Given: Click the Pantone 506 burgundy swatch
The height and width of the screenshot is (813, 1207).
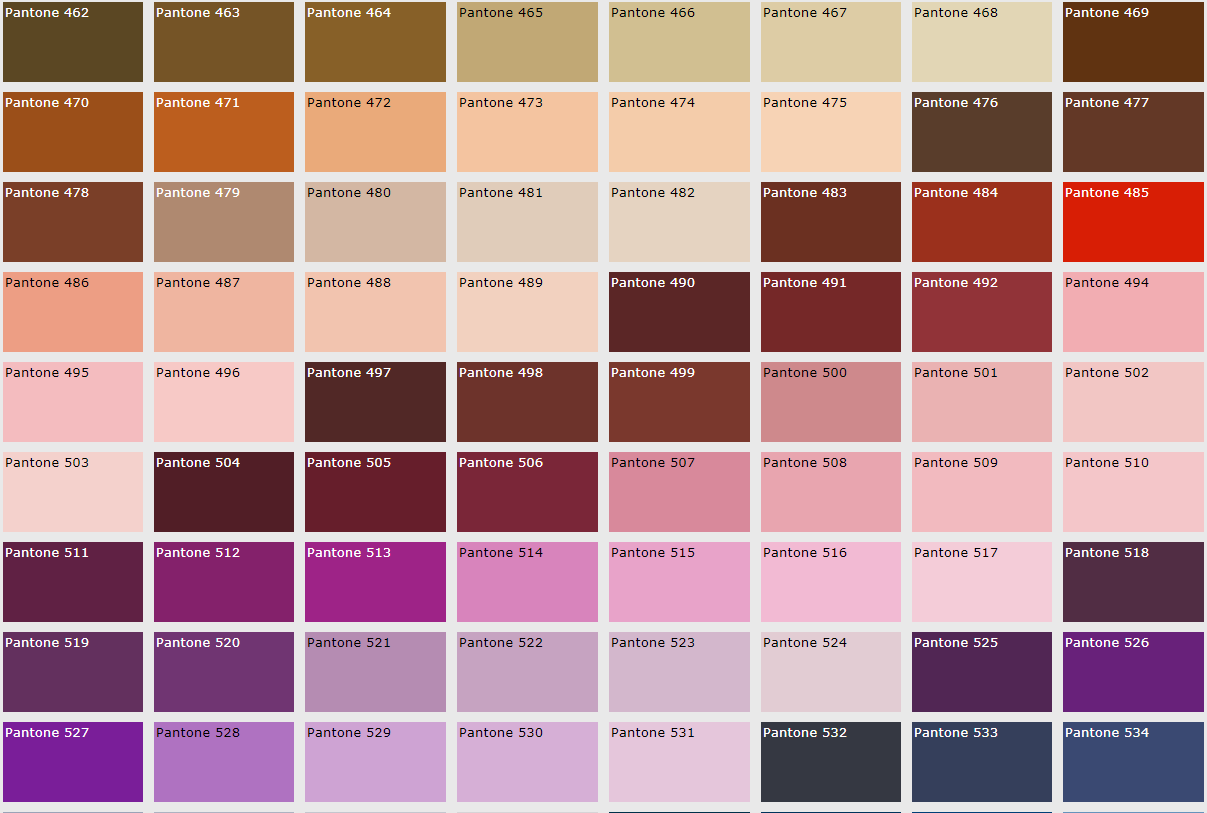Looking at the screenshot, I should 527,492.
